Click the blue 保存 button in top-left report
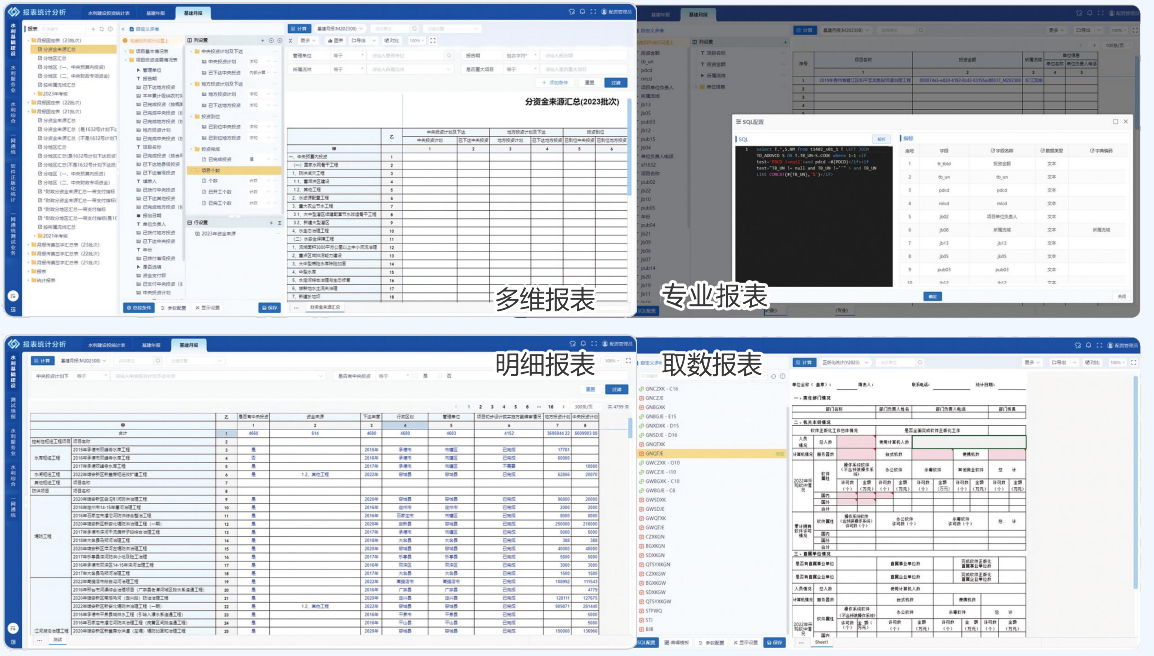The height and width of the screenshot is (656, 1154). [267, 308]
